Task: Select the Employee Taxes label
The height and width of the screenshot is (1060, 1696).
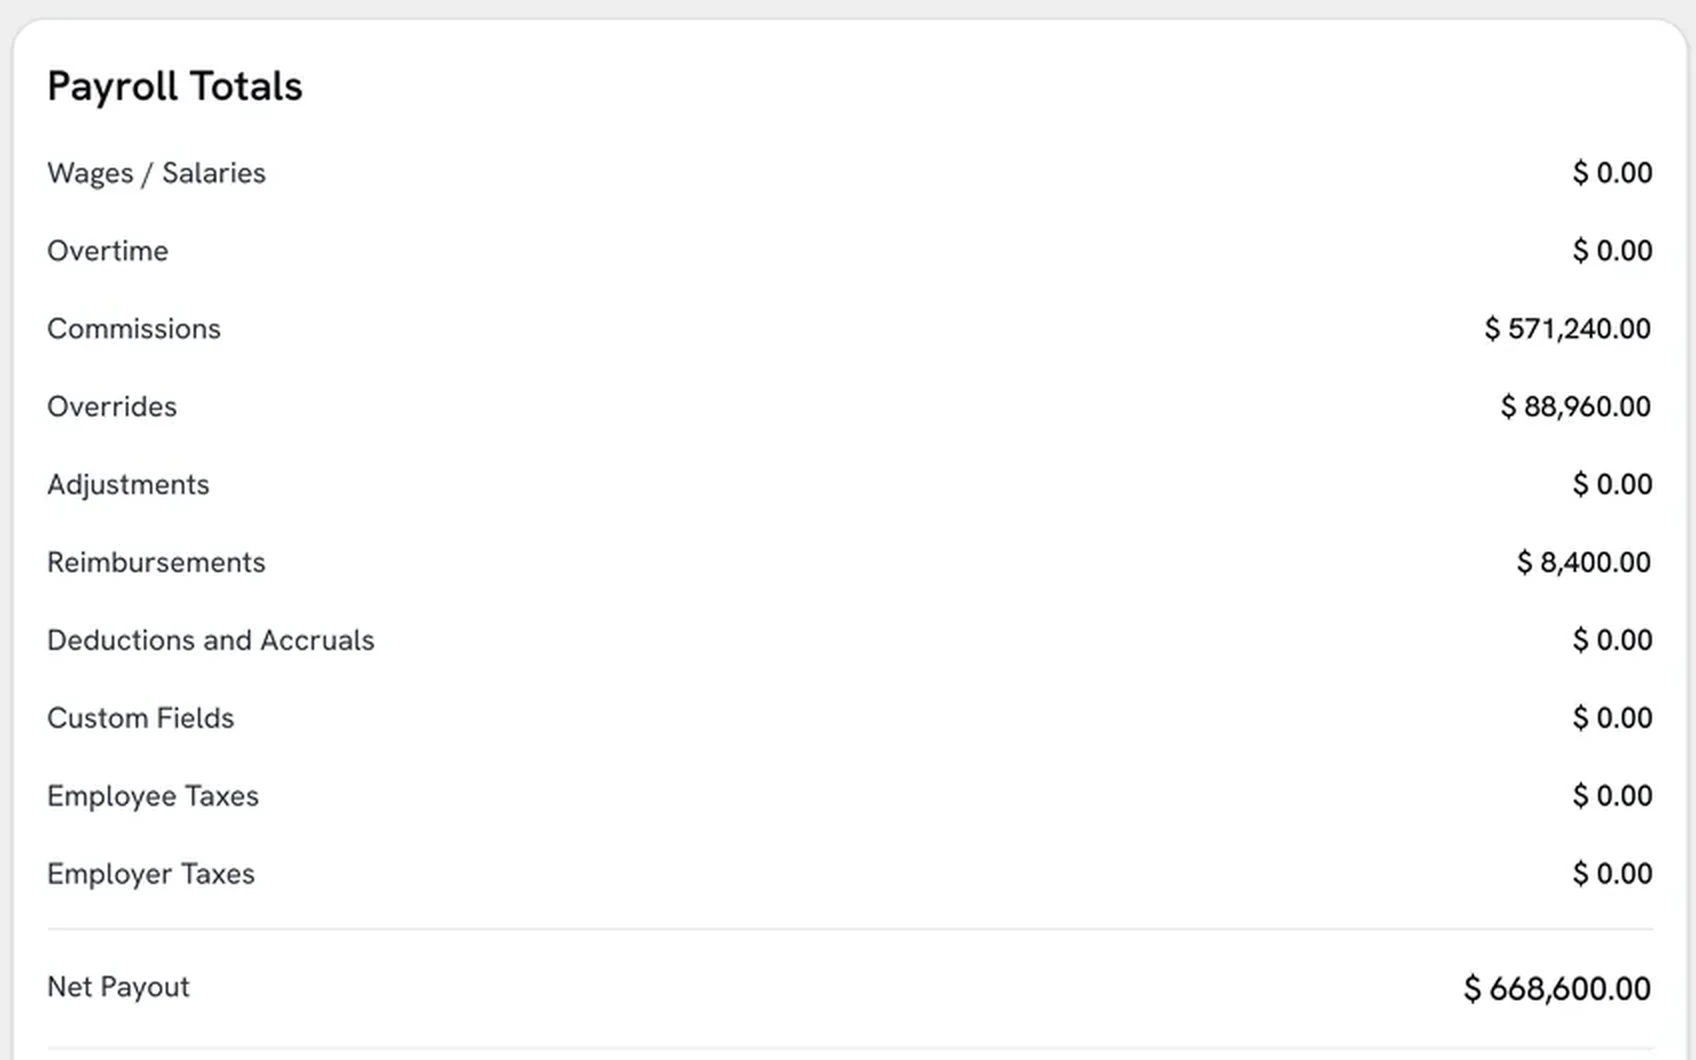Action: 153,797
